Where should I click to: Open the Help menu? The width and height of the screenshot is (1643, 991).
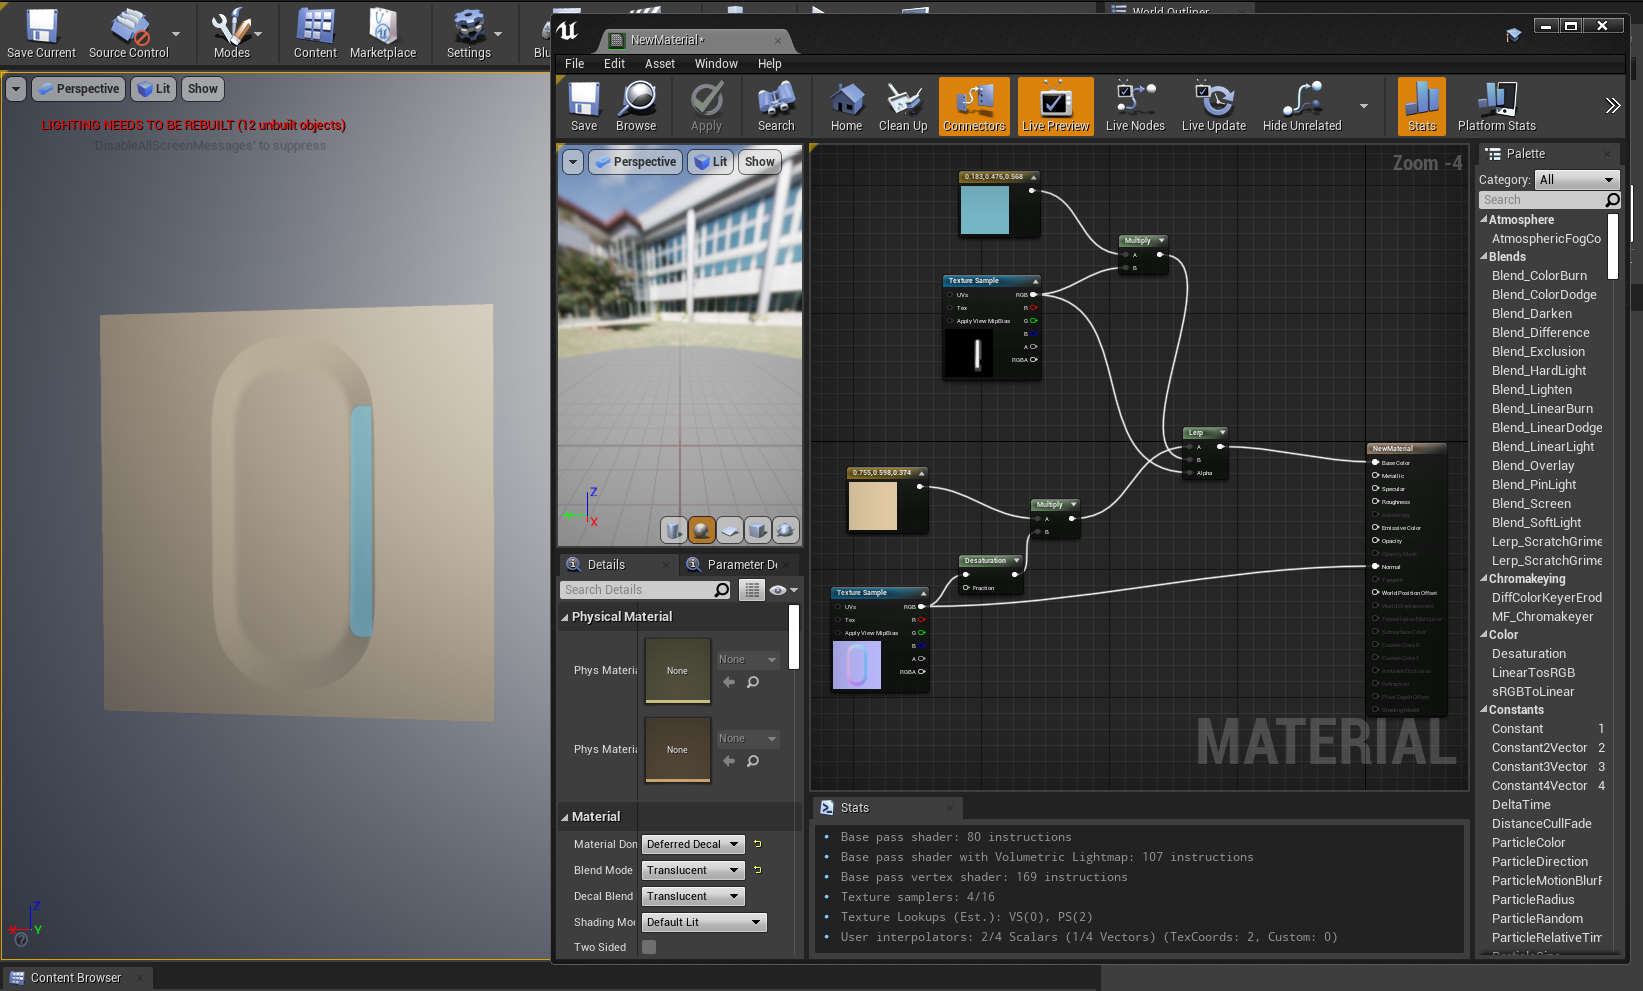[x=770, y=64]
